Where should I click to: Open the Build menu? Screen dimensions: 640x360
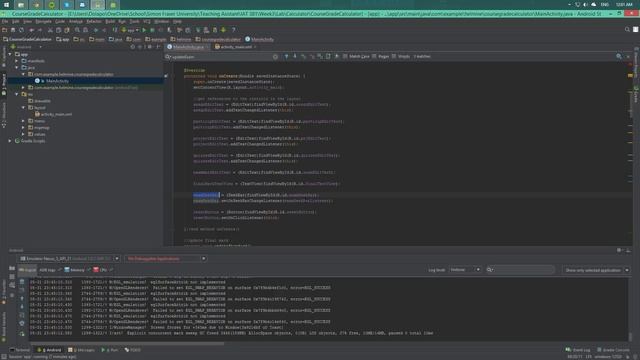pos(110,21)
